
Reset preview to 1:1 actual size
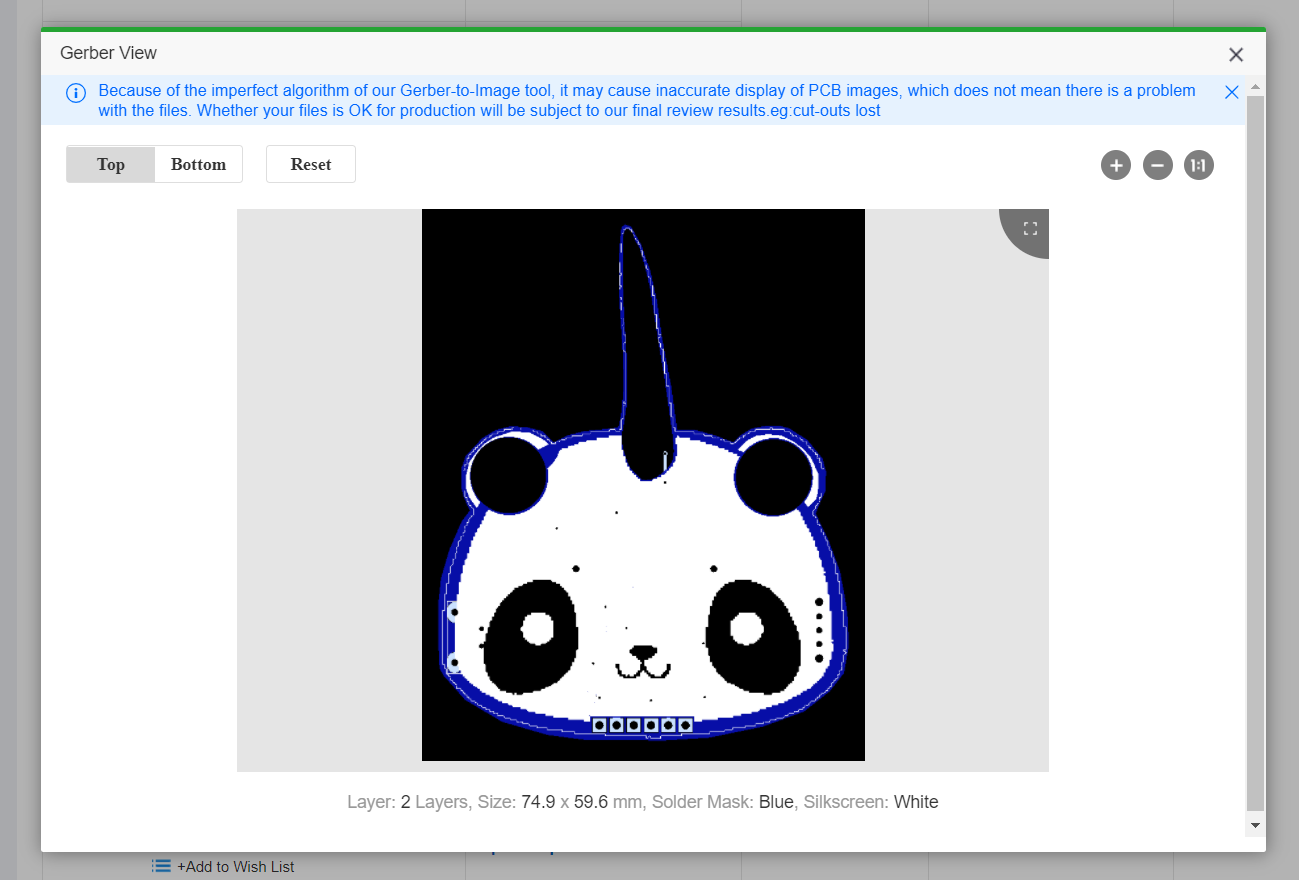coord(1198,164)
